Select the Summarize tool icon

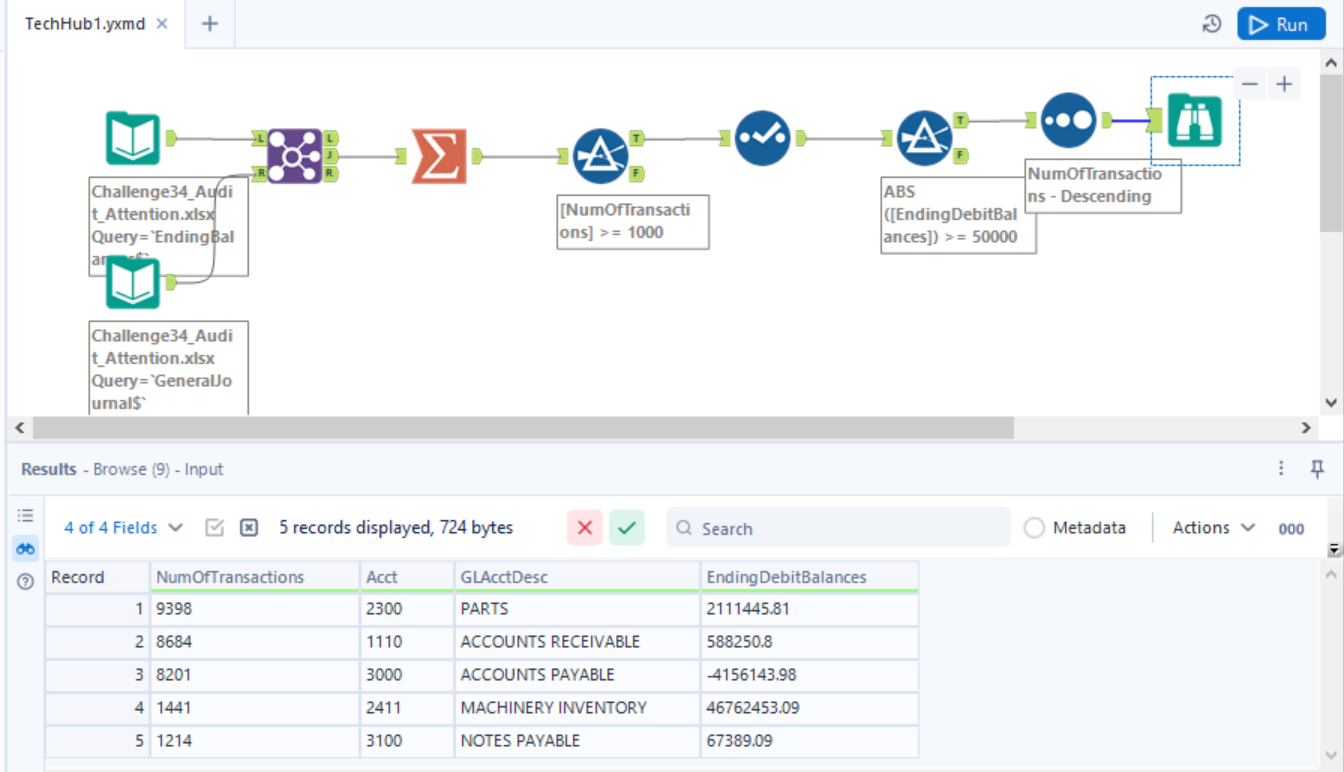[x=439, y=156]
